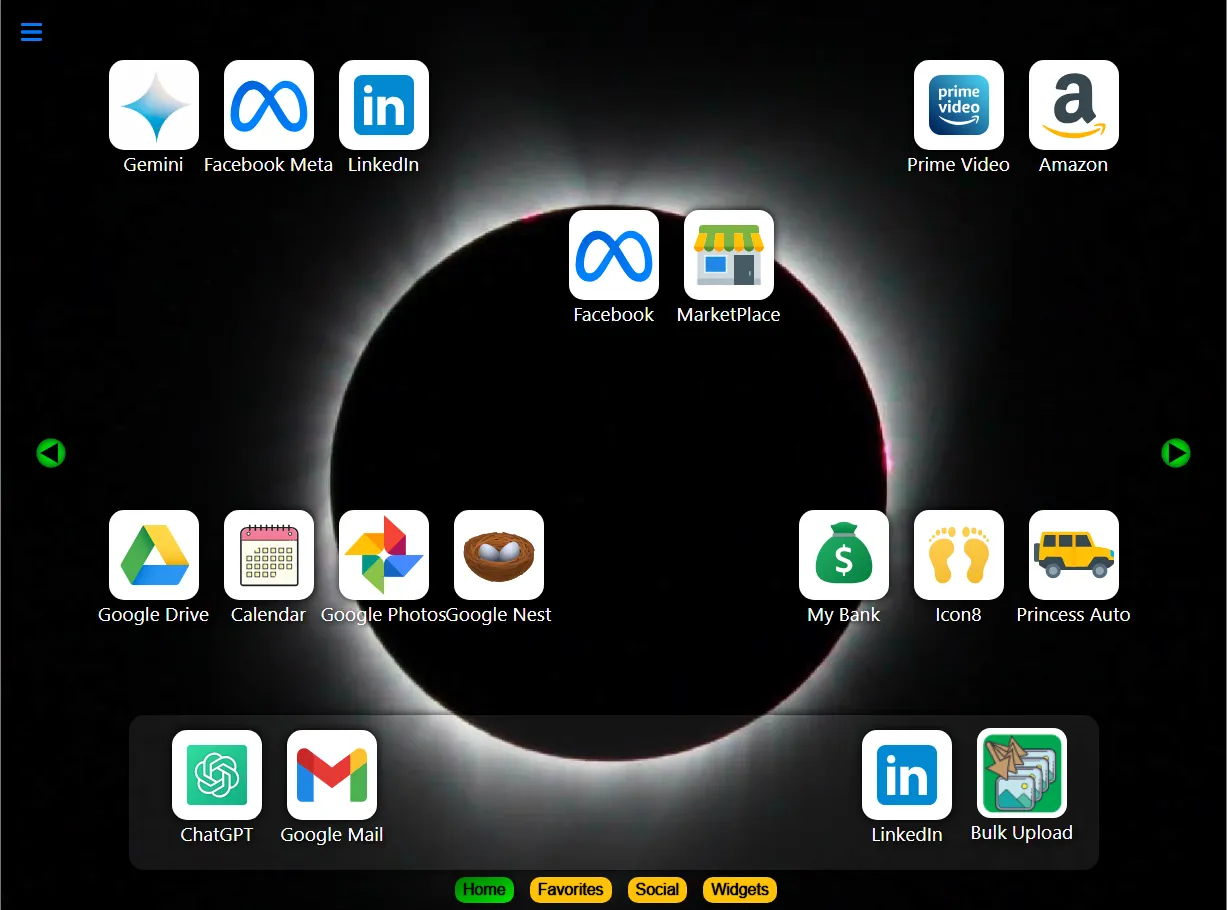Viewport: 1227px width, 910px height.
Task: Launch ChatGPT from the dock
Action: (x=217, y=775)
